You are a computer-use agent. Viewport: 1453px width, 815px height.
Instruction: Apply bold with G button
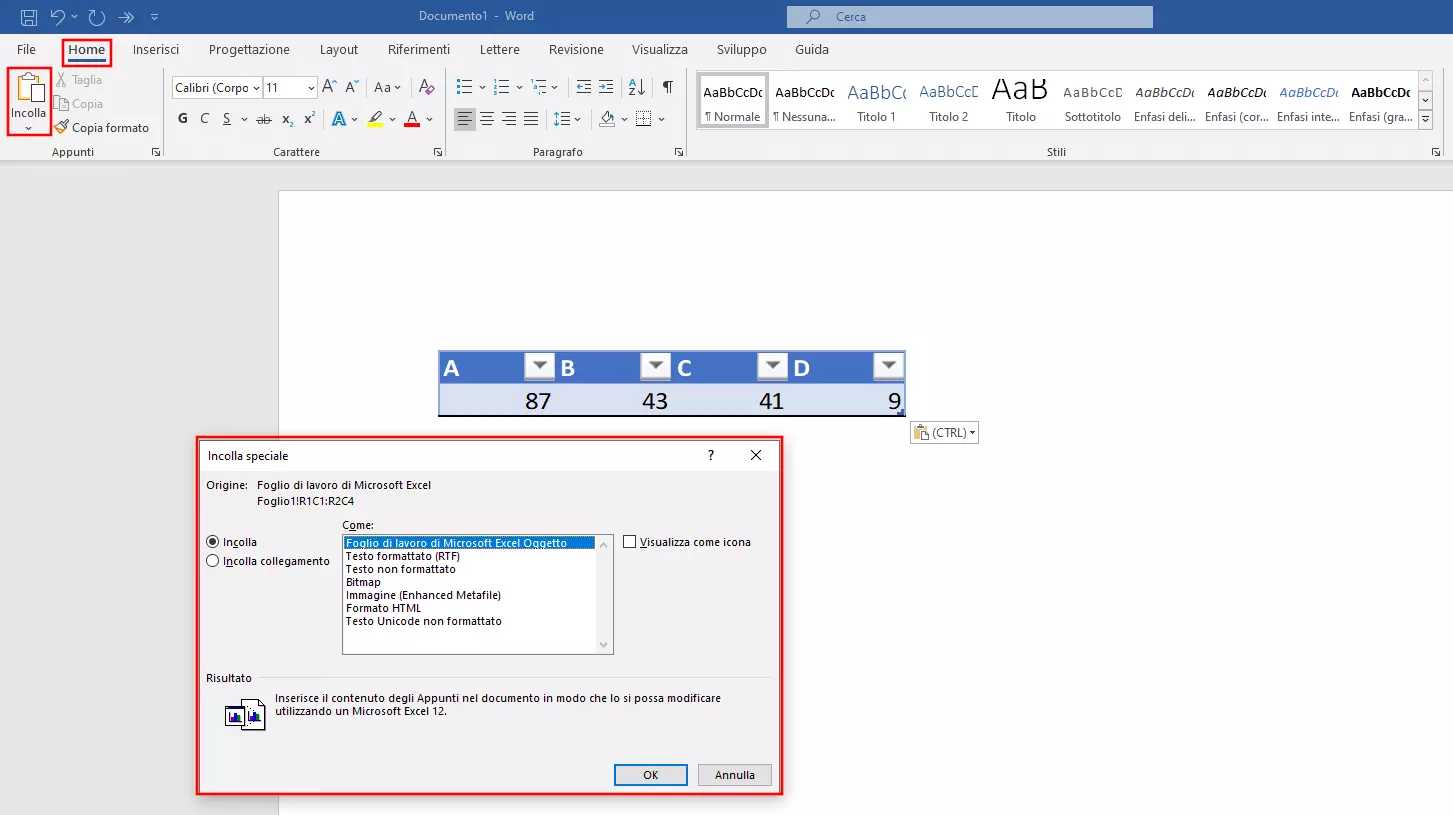[183, 119]
